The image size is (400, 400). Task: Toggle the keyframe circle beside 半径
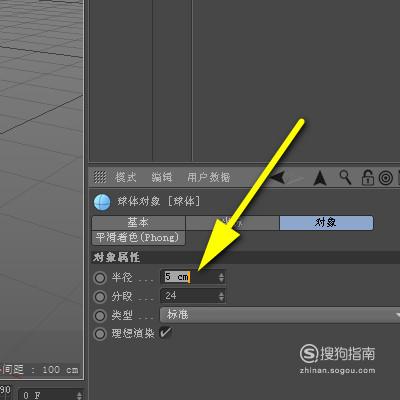coord(100,278)
